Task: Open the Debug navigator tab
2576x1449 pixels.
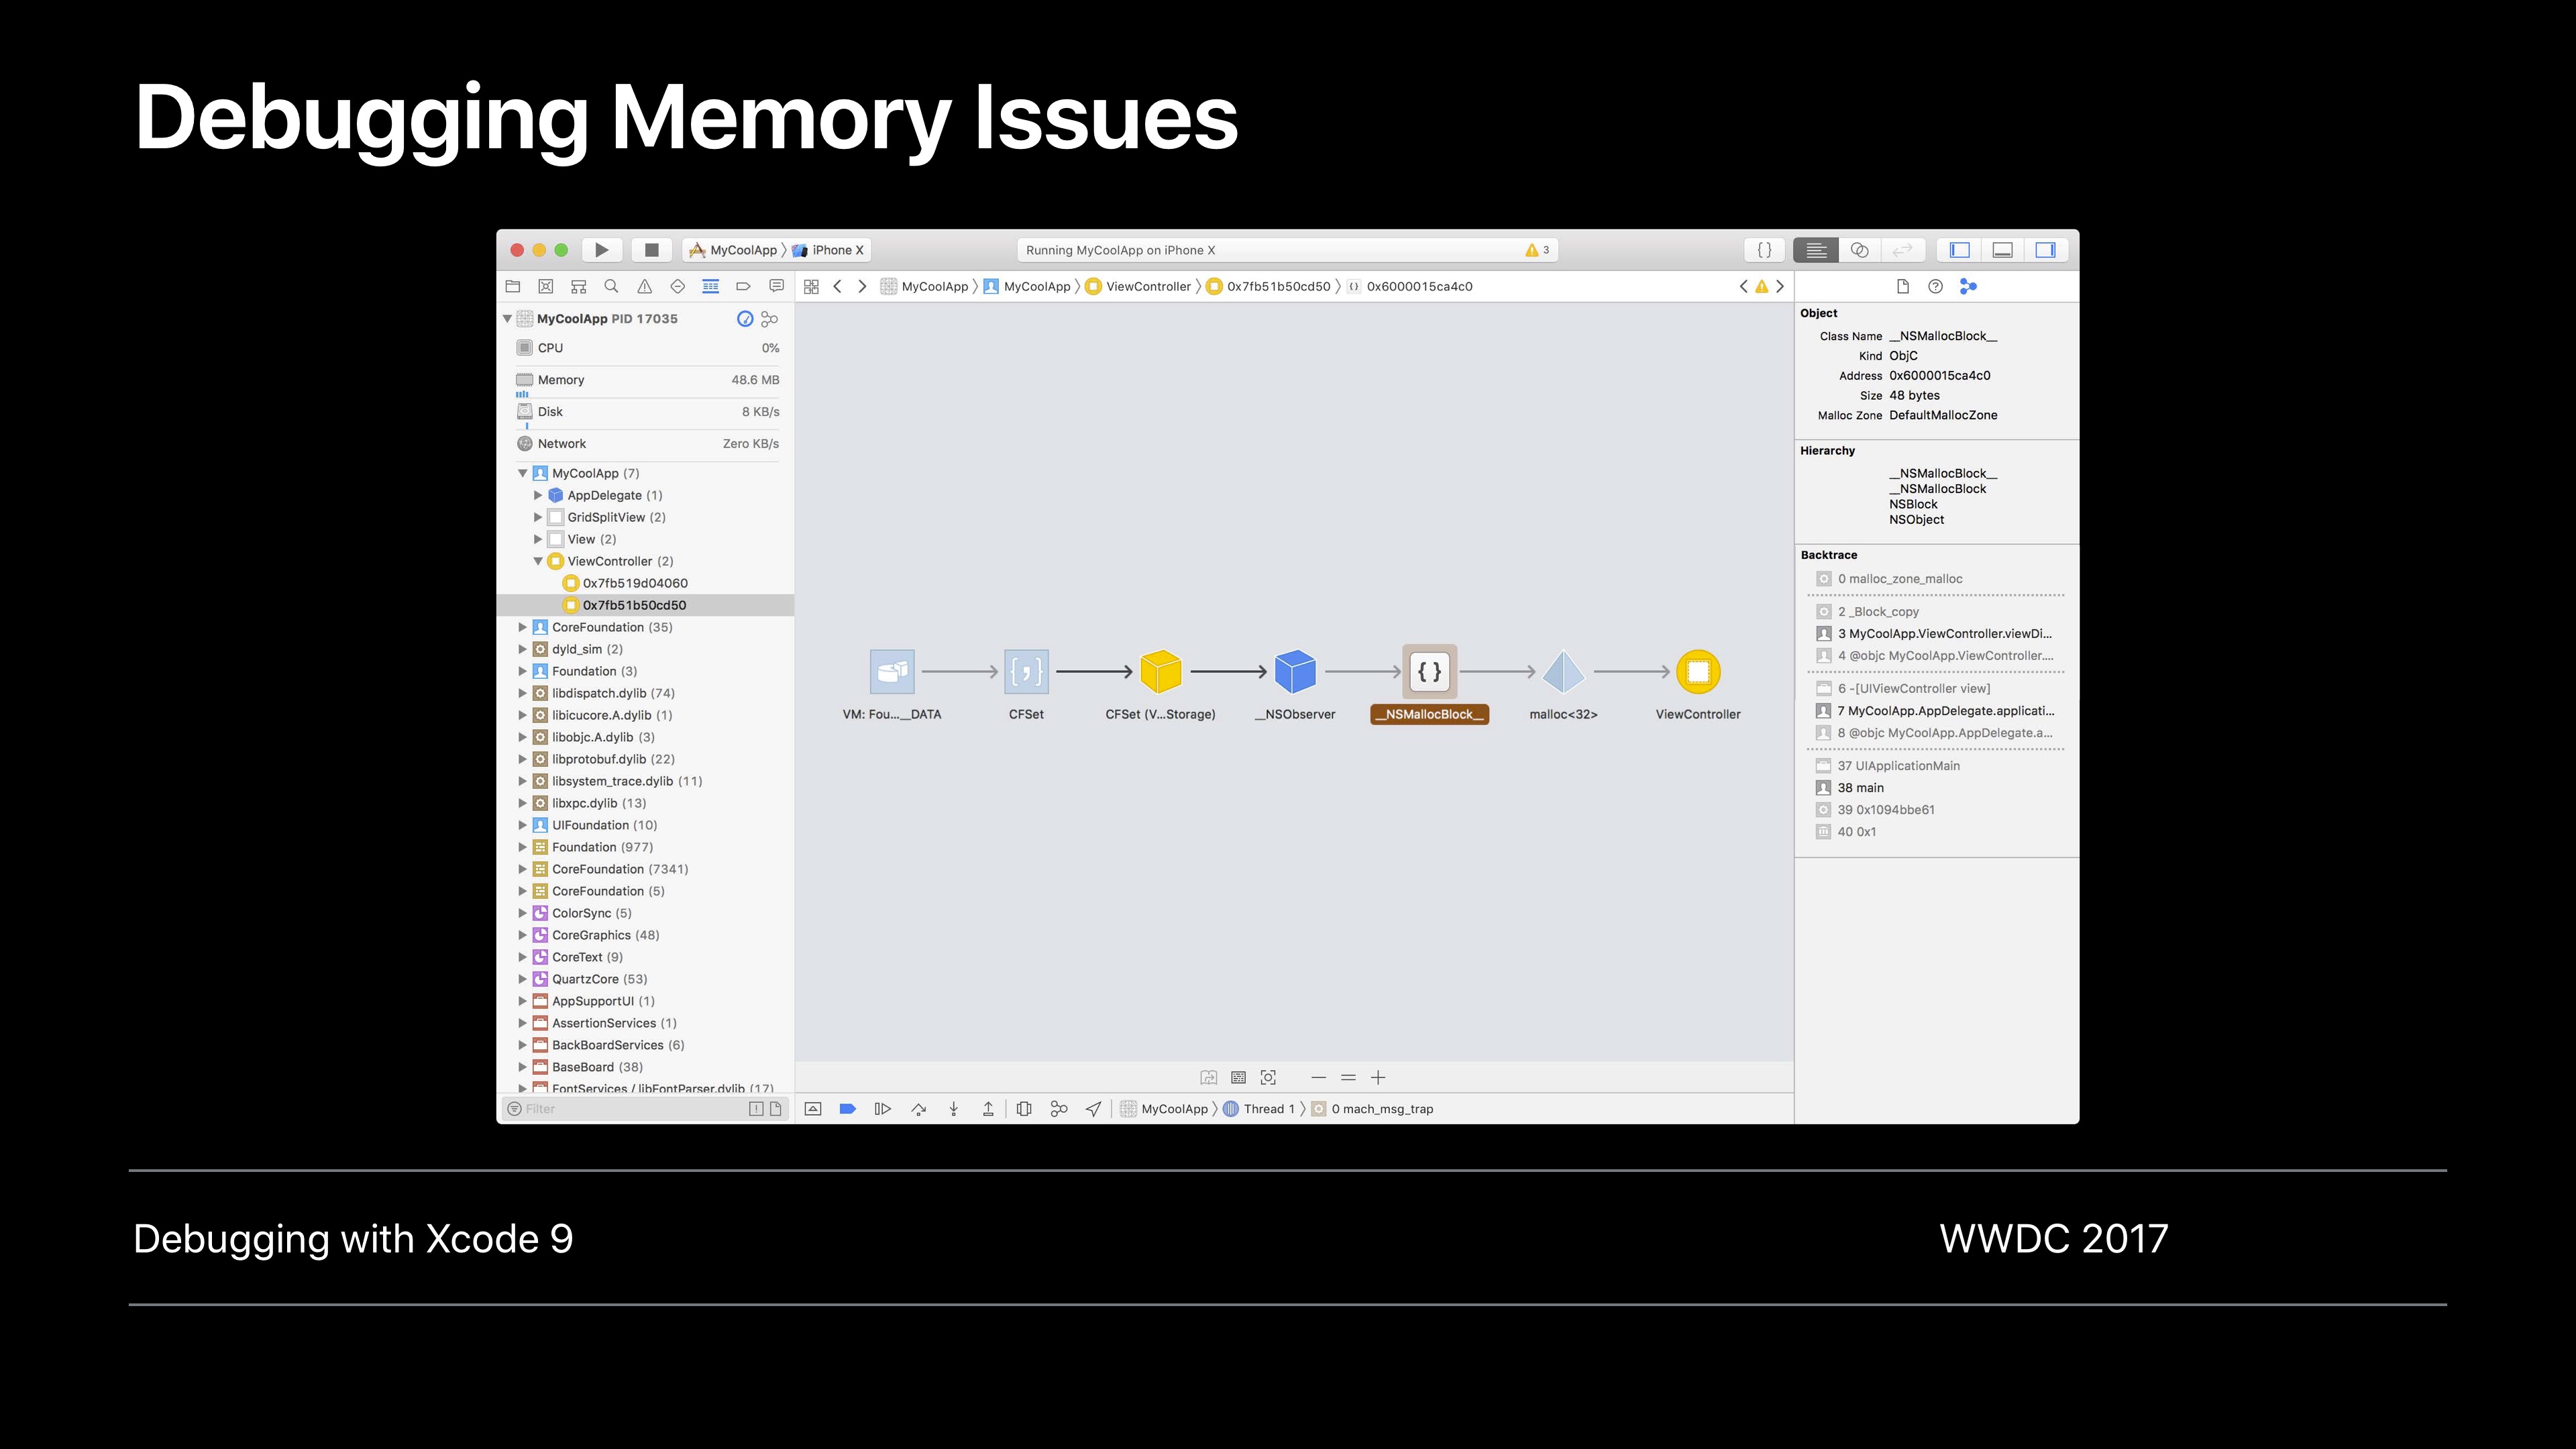Action: click(710, 287)
